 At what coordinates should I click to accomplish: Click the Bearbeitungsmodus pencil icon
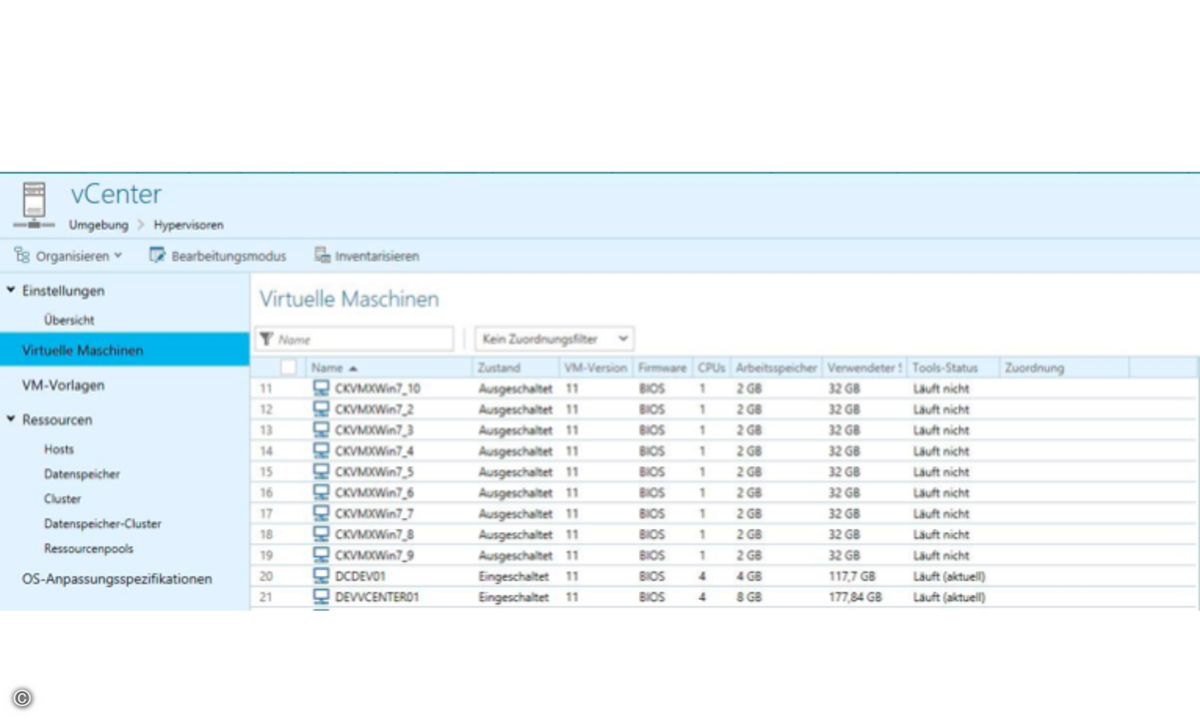[157, 256]
